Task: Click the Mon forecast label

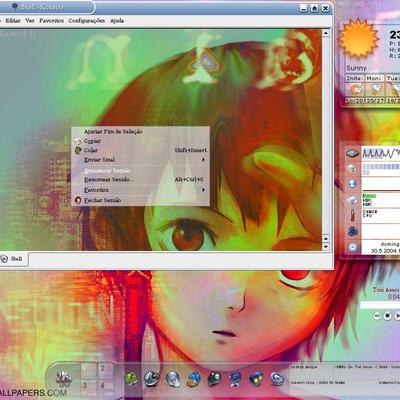Action: [x=375, y=78]
